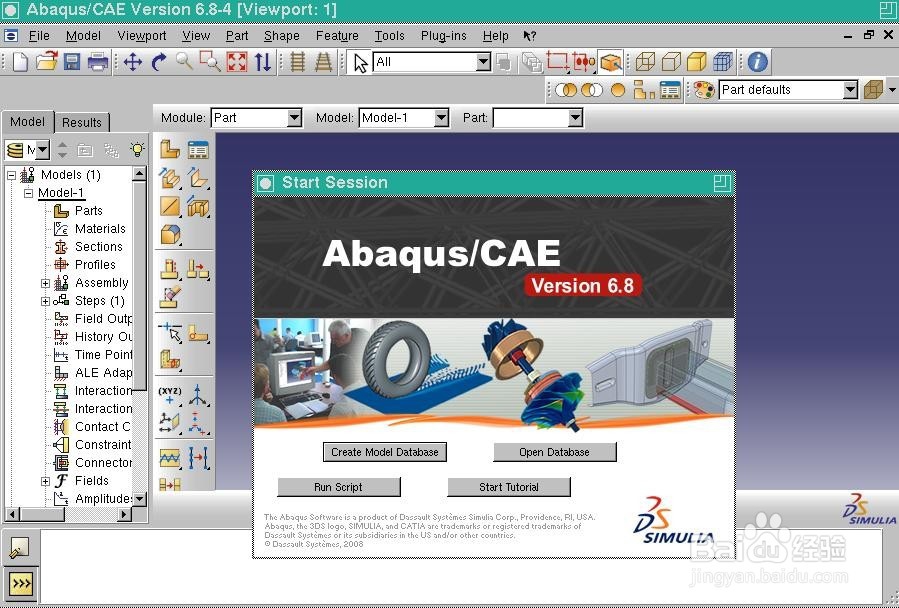Click the Create Model Database button
Screen dimensions: 899x608
[x=385, y=452]
